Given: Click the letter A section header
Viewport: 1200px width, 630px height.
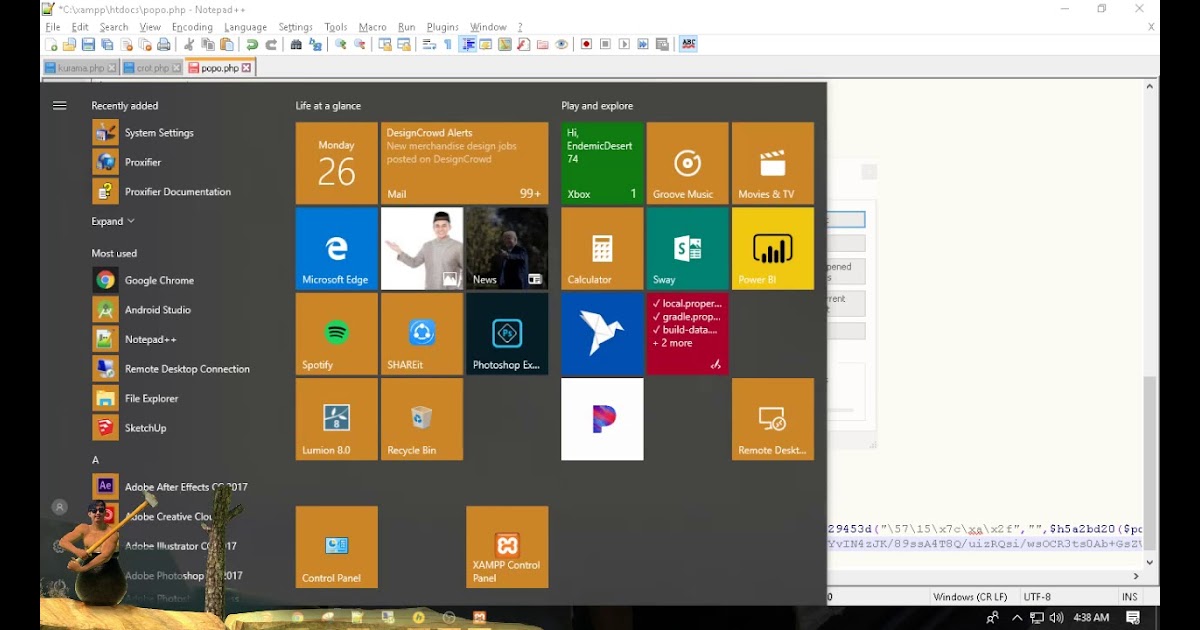Looking at the screenshot, I should [x=96, y=460].
